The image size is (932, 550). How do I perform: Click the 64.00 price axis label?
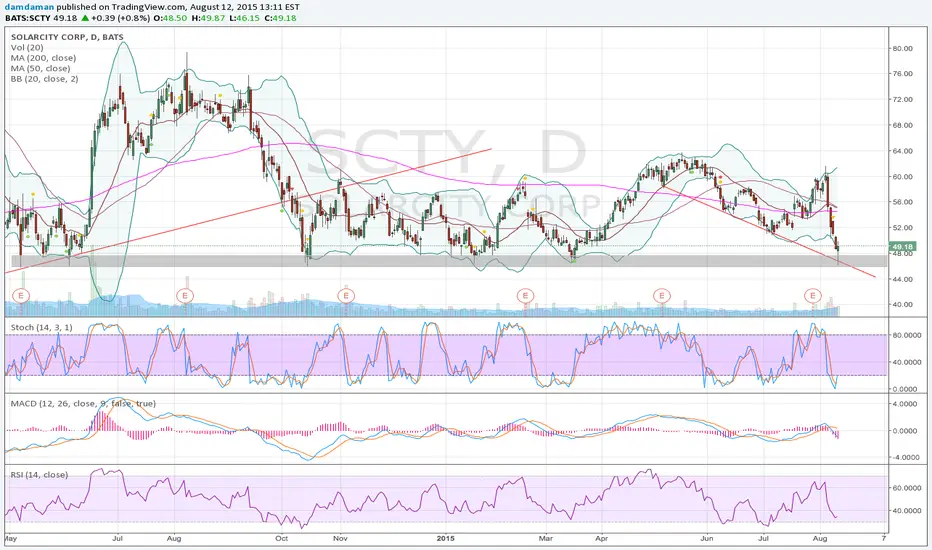click(x=902, y=151)
